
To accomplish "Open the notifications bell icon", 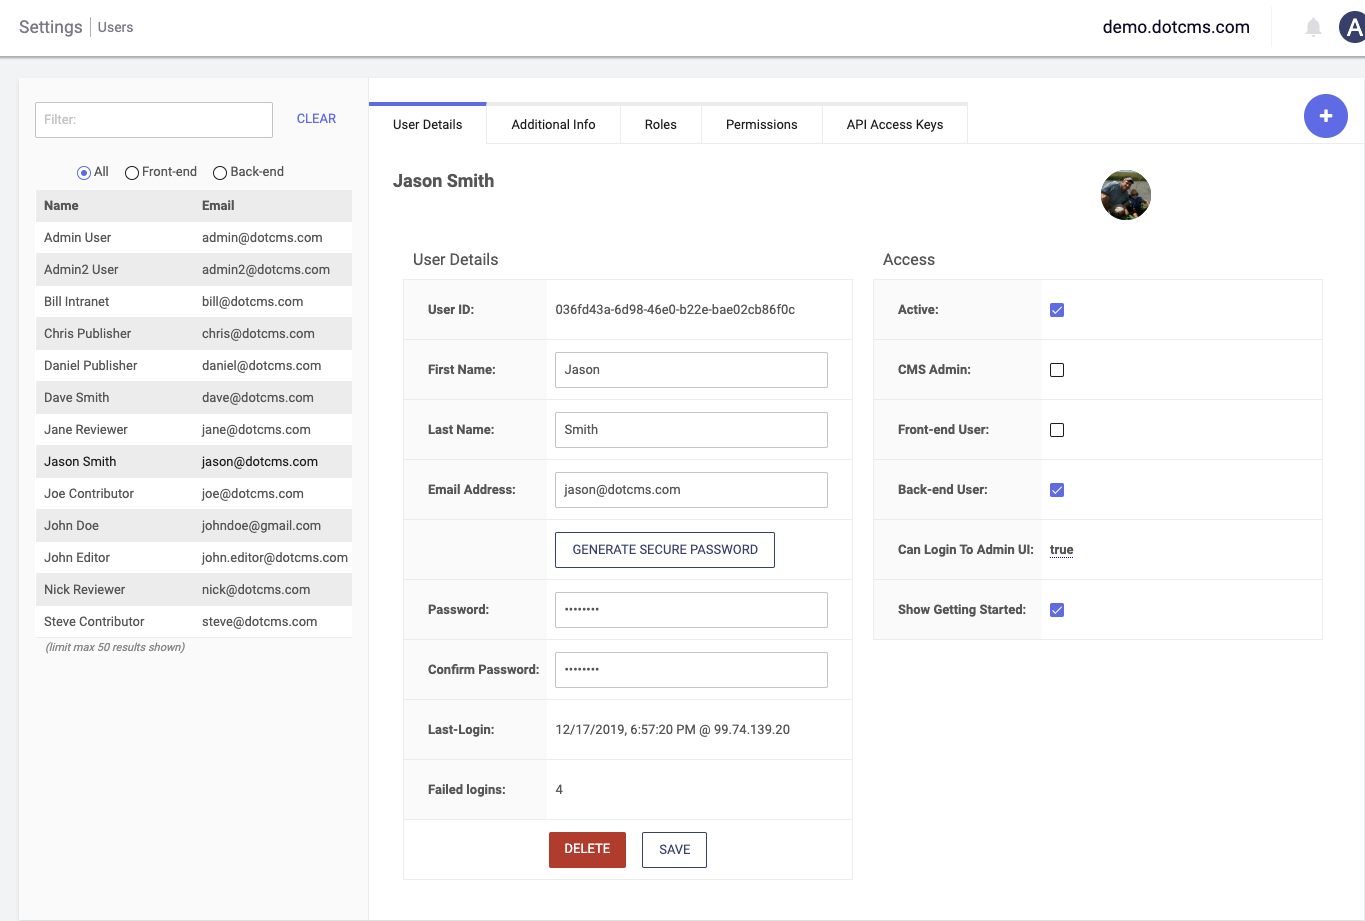I will pyautogui.click(x=1313, y=27).
